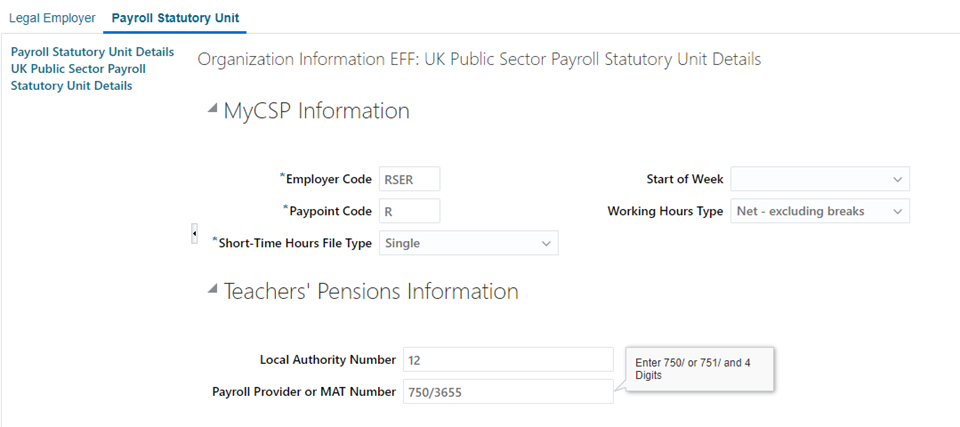Viewport: 960px width, 427px height.
Task: Click into the Employer Code input box
Action: (x=409, y=180)
